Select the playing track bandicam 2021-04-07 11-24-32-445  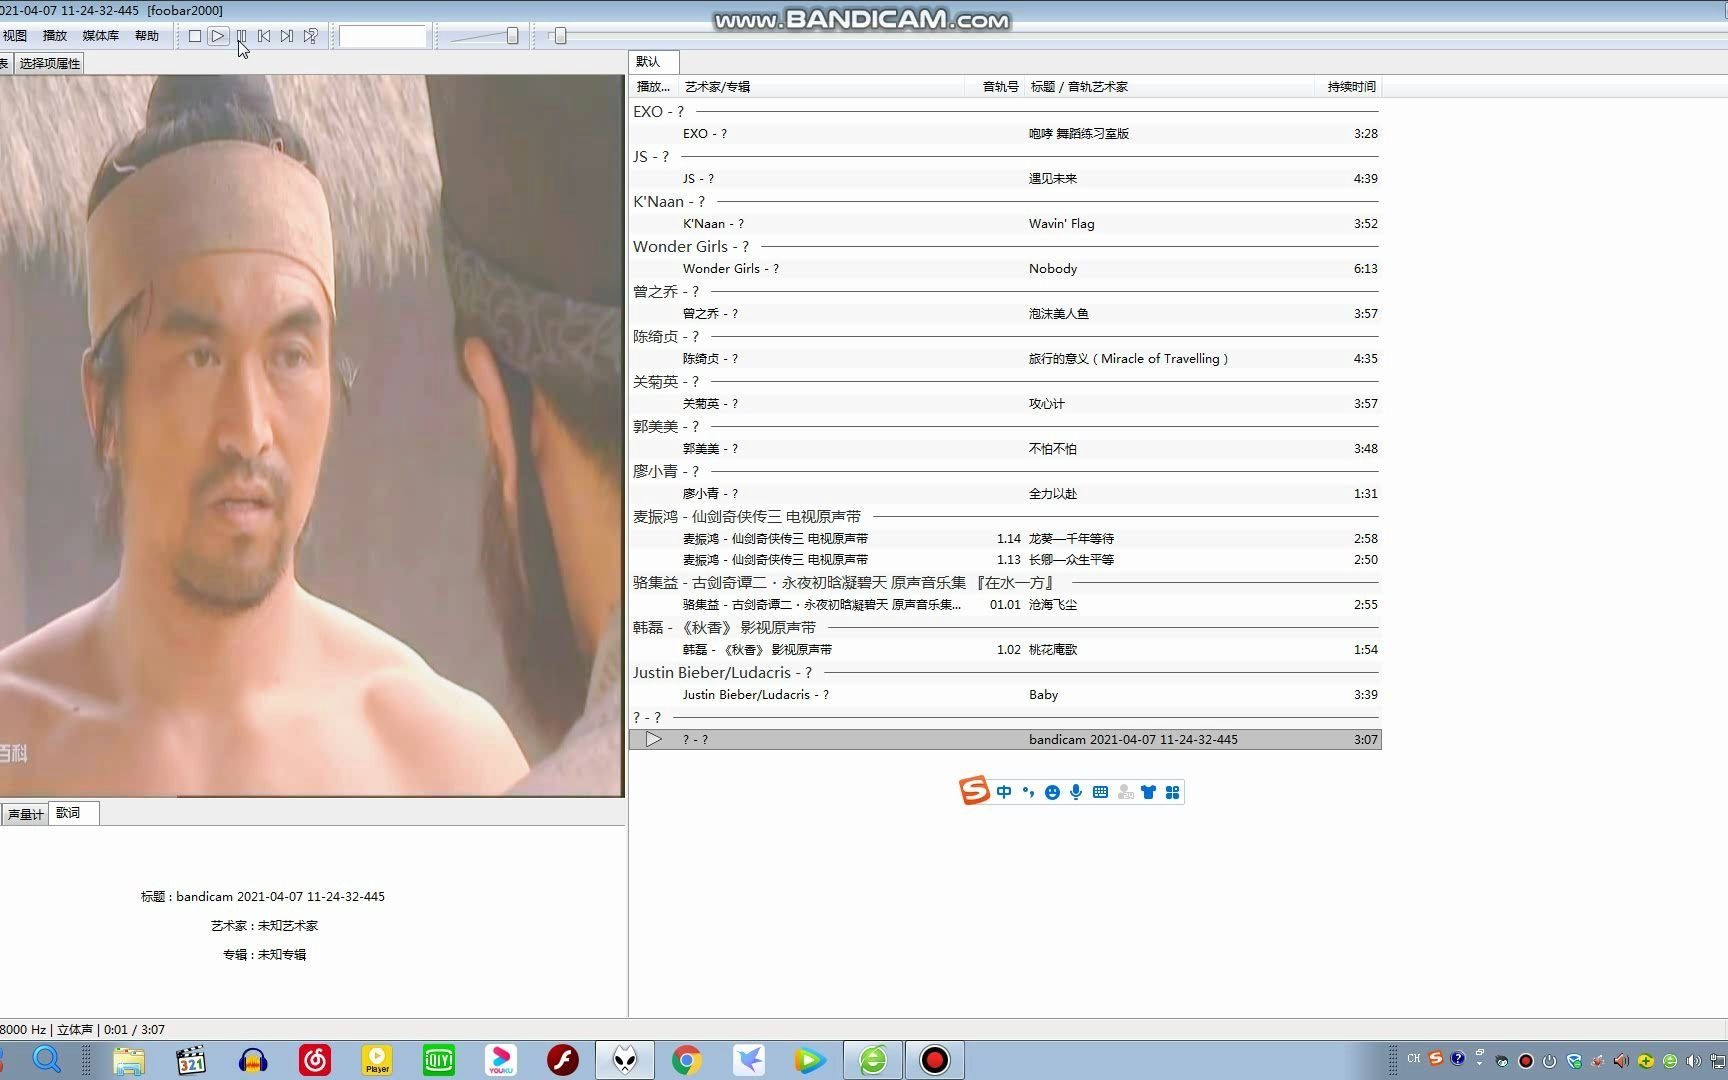1005,740
